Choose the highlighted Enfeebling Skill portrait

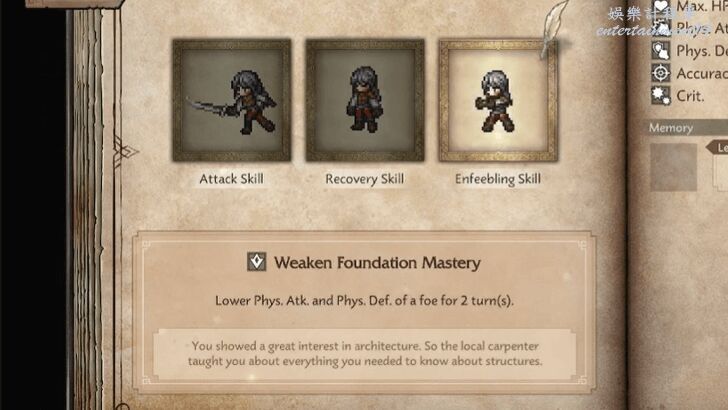(x=498, y=100)
